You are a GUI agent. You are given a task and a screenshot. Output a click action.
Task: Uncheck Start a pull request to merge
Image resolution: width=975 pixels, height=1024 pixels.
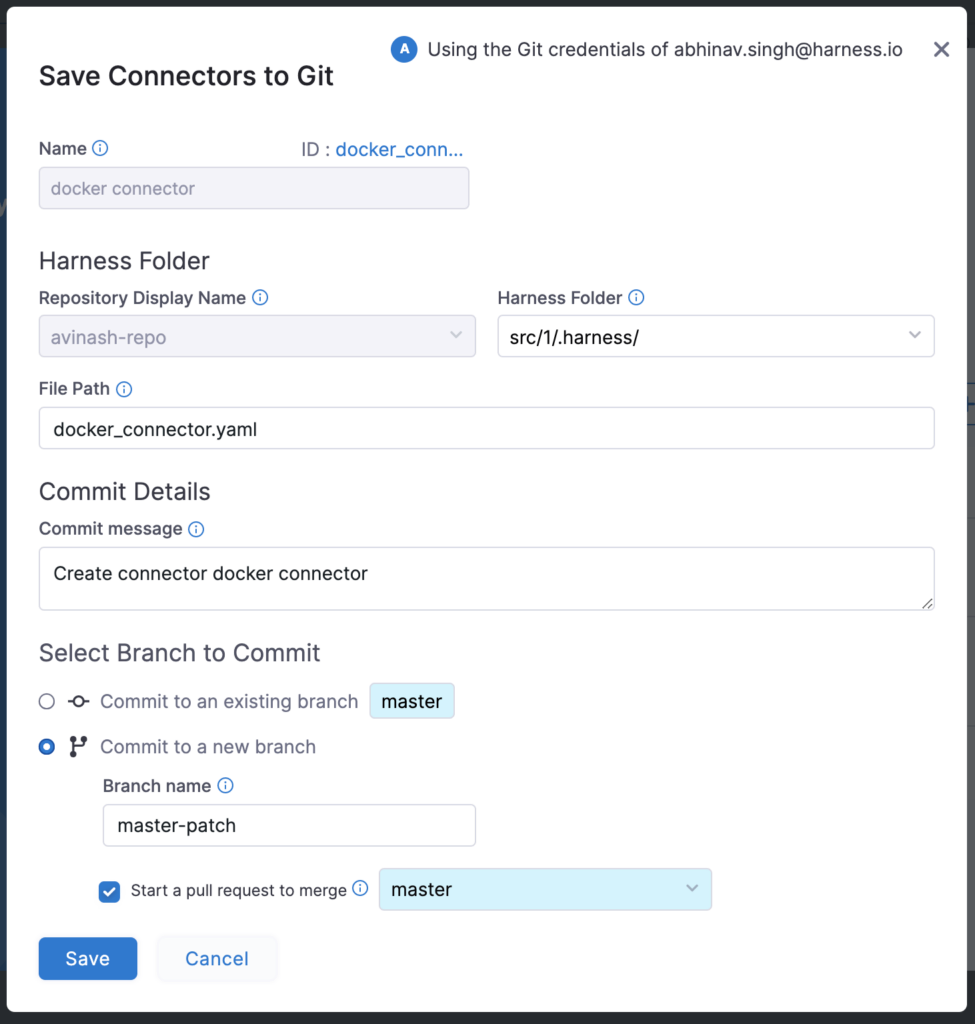[109, 891]
